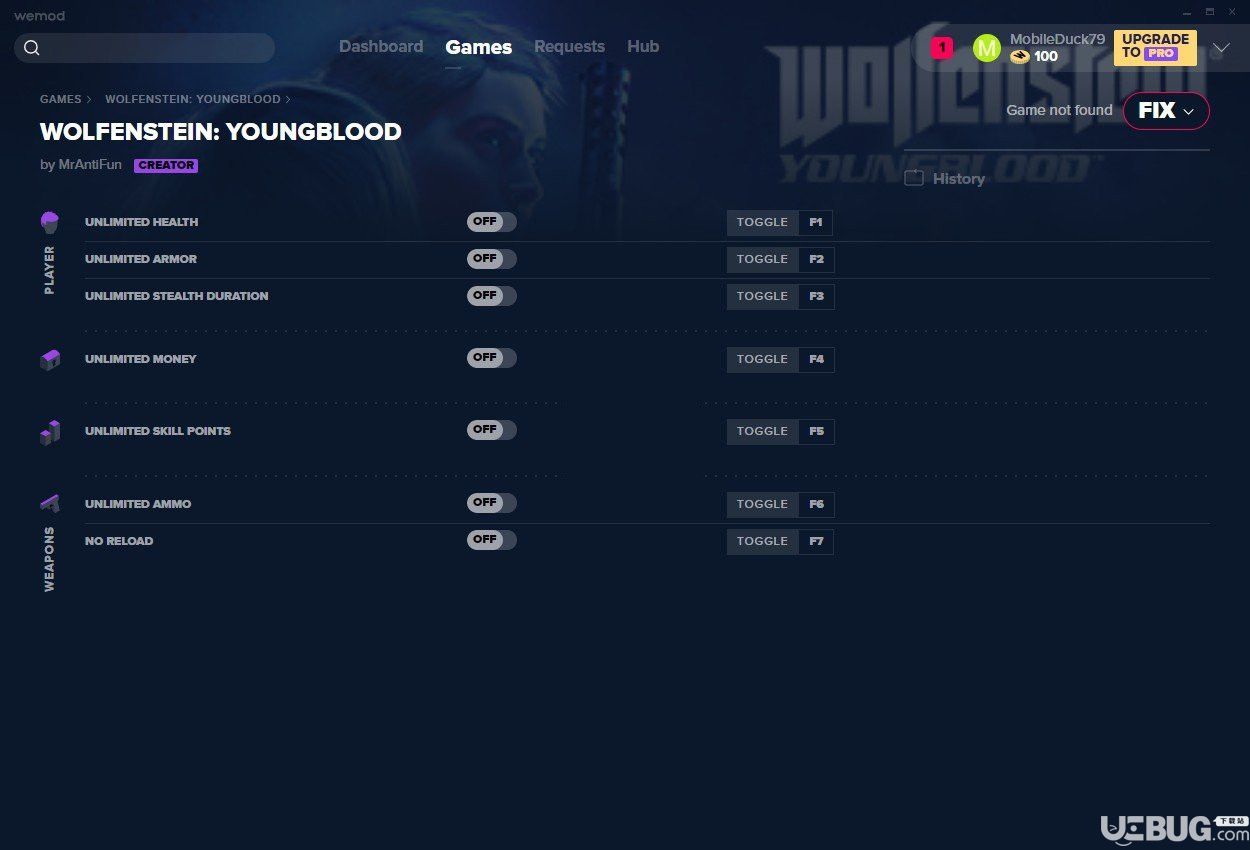
Task: Click the F5 hotkey key box
Action: pyautogui.click(x=816, y=431)
